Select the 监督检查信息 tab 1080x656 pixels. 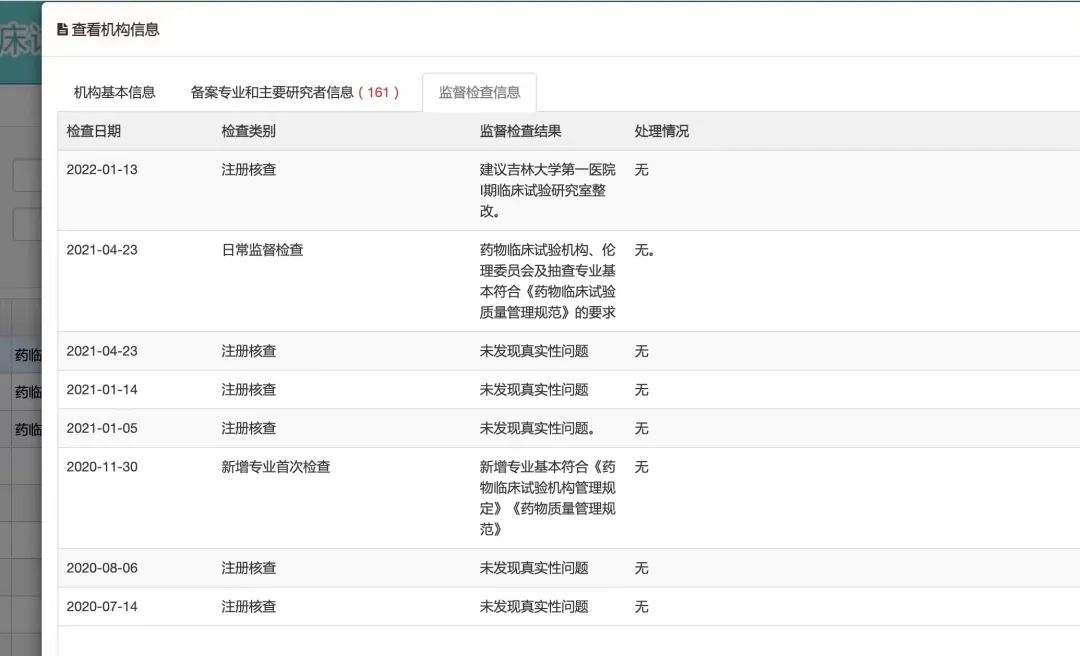pyautogui.click(x=479, y=92)
